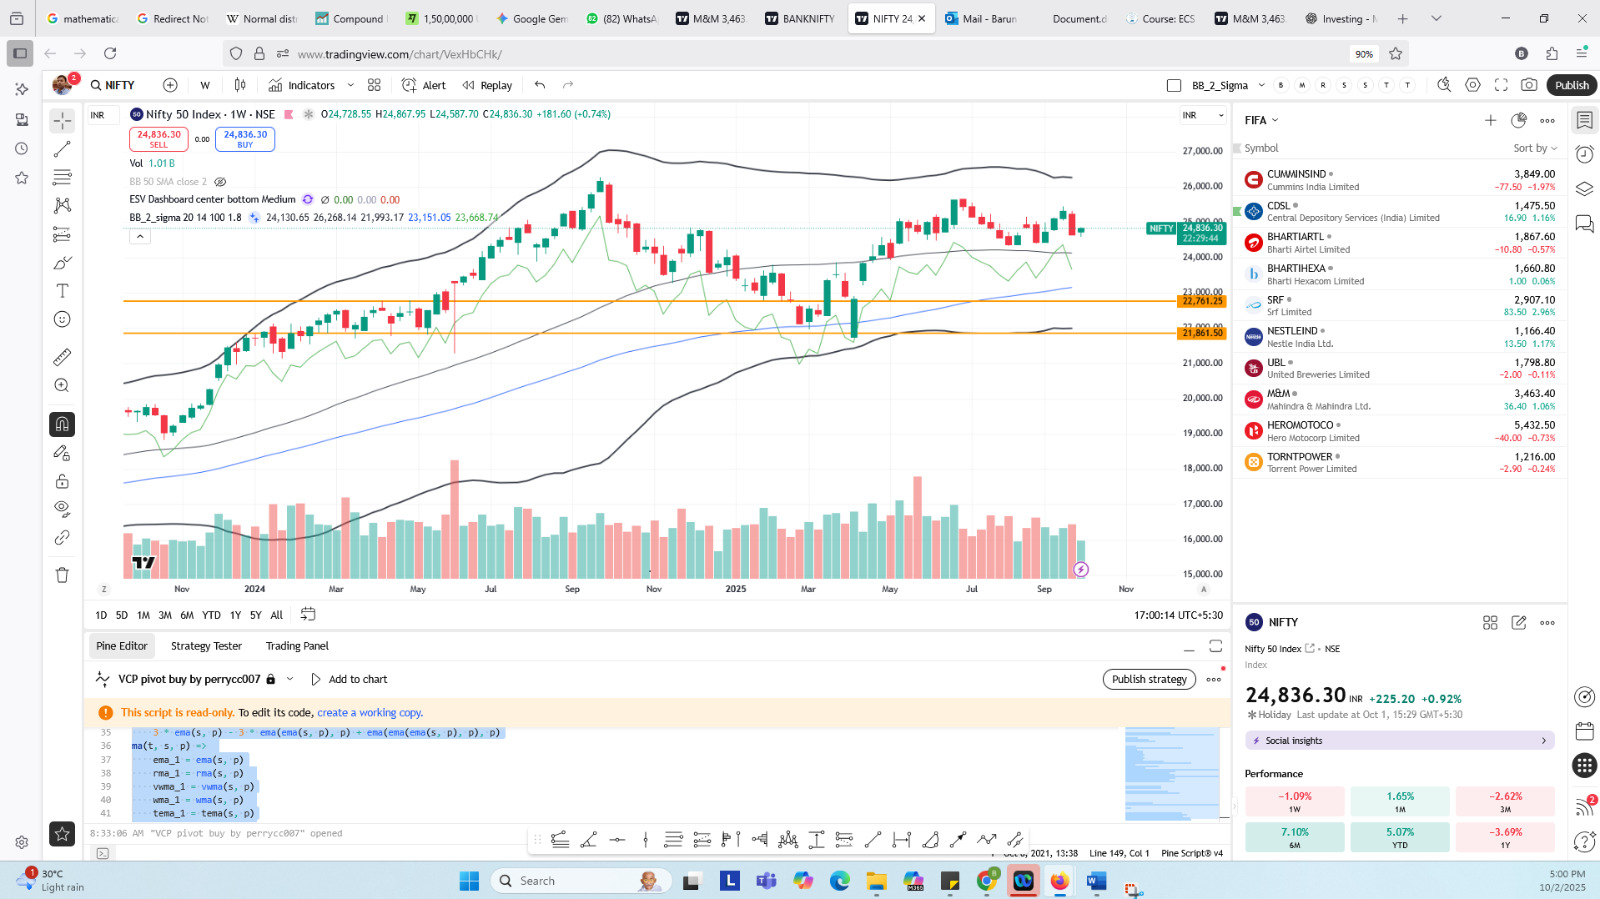The width and height of the screenshot is (1600, 899).
Task: Start bar Replay mode
Action: [x=487, y=85]
